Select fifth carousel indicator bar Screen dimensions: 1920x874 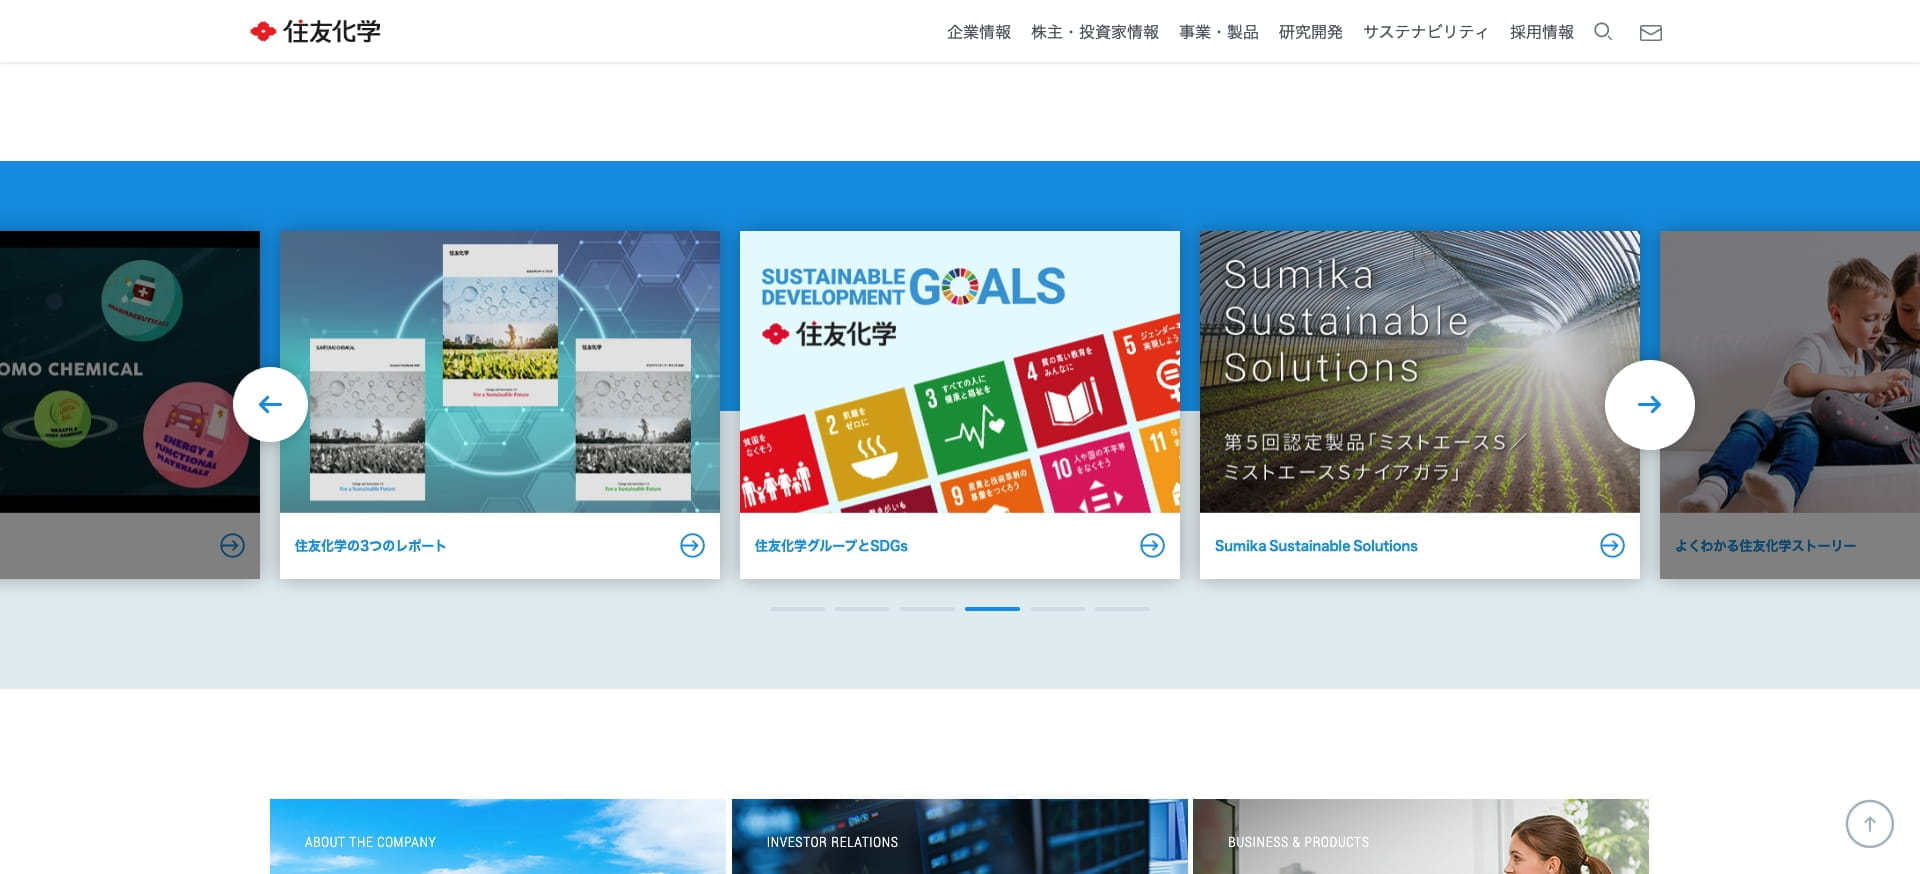(x=1057, y=609)
